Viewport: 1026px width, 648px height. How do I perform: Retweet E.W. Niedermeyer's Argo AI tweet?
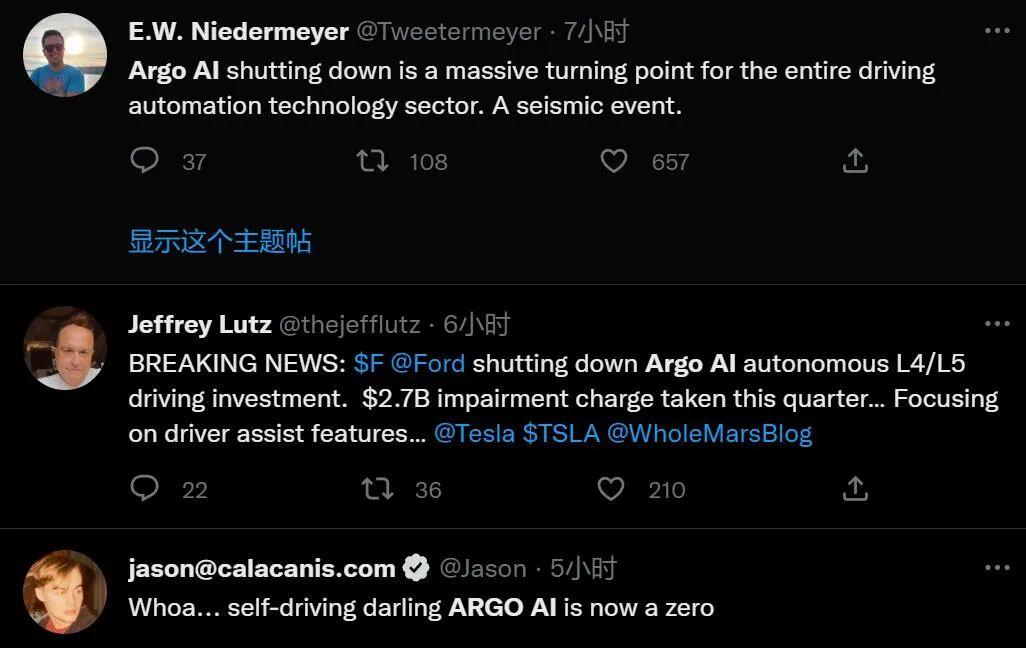point(372,160)
